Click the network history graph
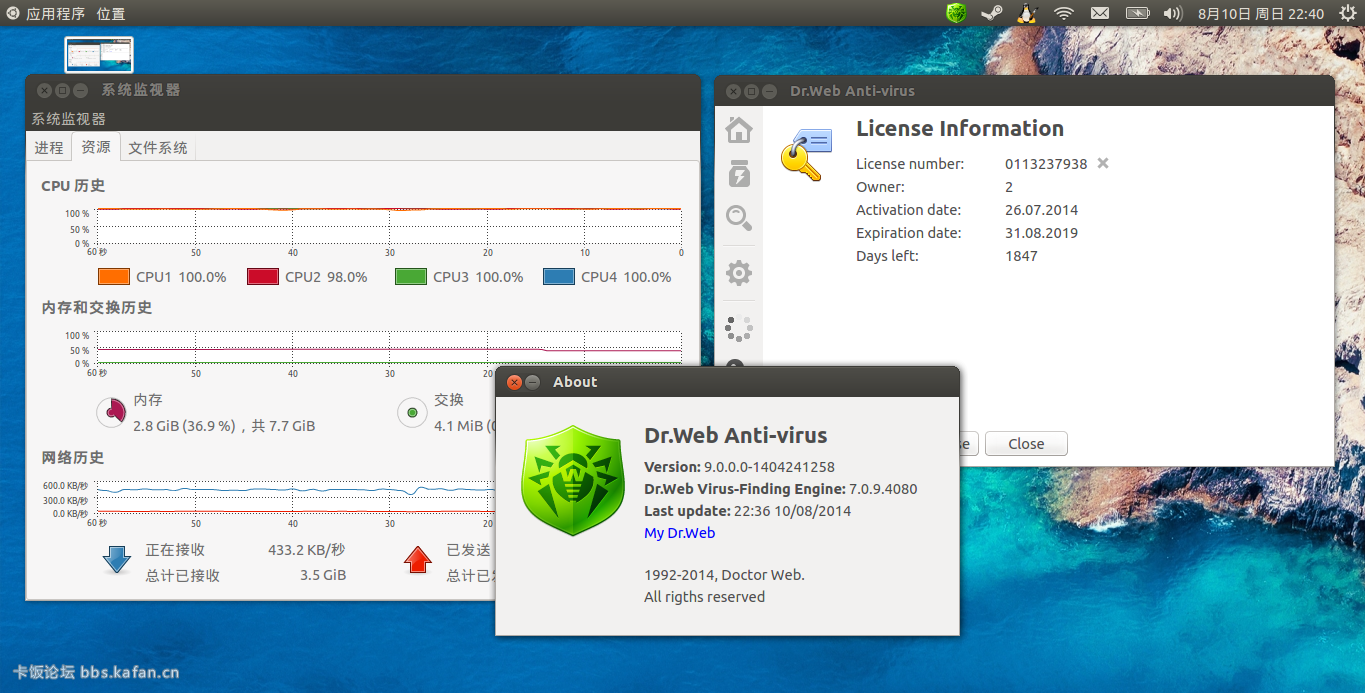 point(296,497)
